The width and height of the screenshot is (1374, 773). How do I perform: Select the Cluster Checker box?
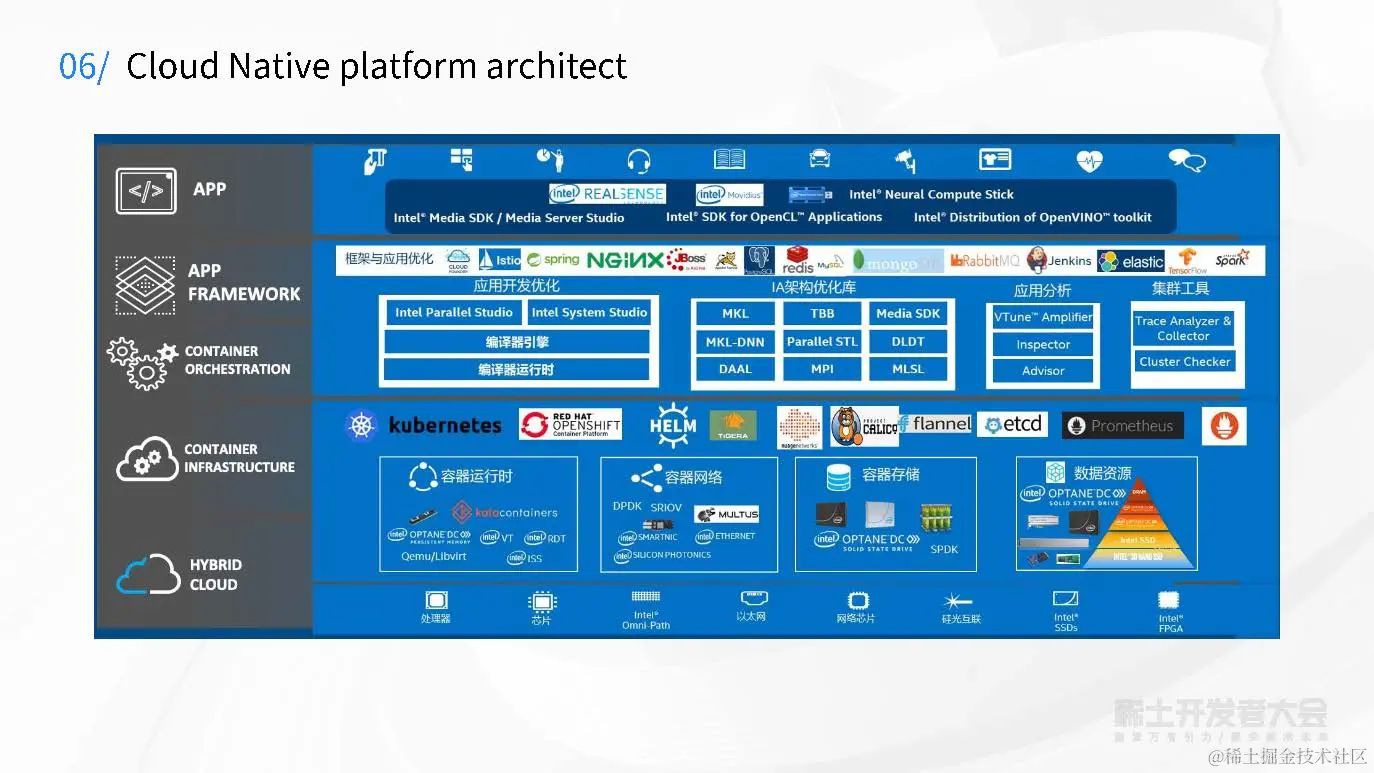pos(1185,362)
